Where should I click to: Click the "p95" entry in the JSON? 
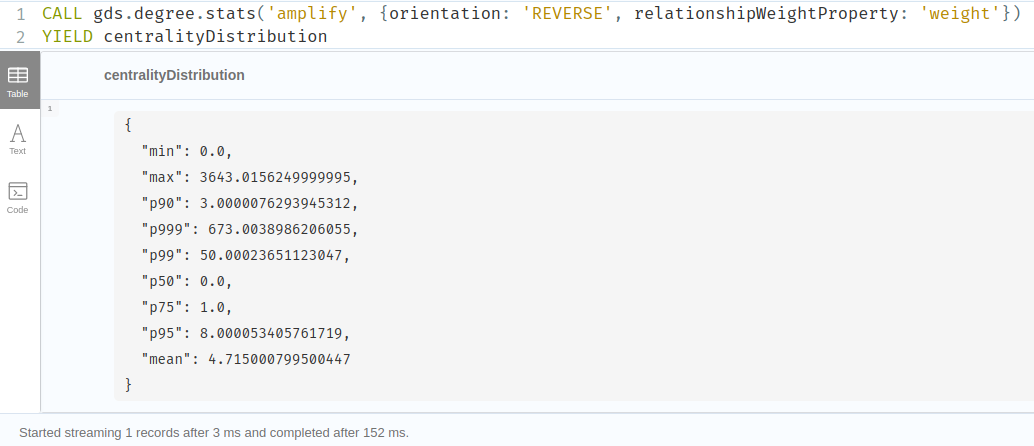[x=246, y=333]
